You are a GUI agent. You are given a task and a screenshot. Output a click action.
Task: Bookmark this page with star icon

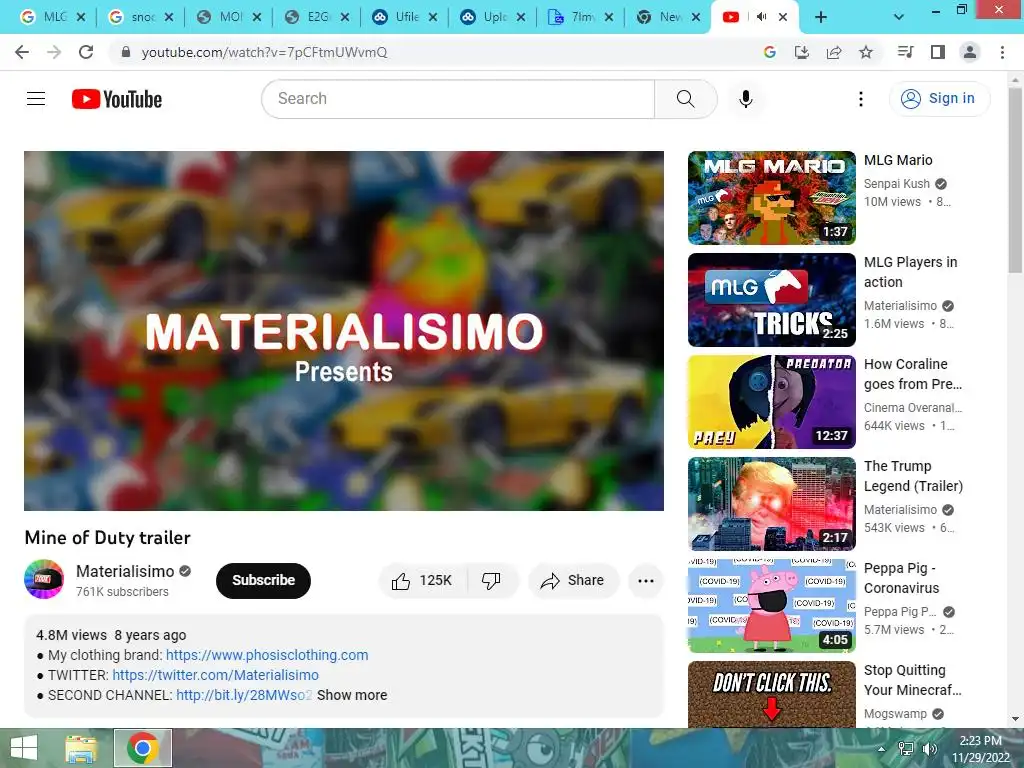click(x=866, y=52)
